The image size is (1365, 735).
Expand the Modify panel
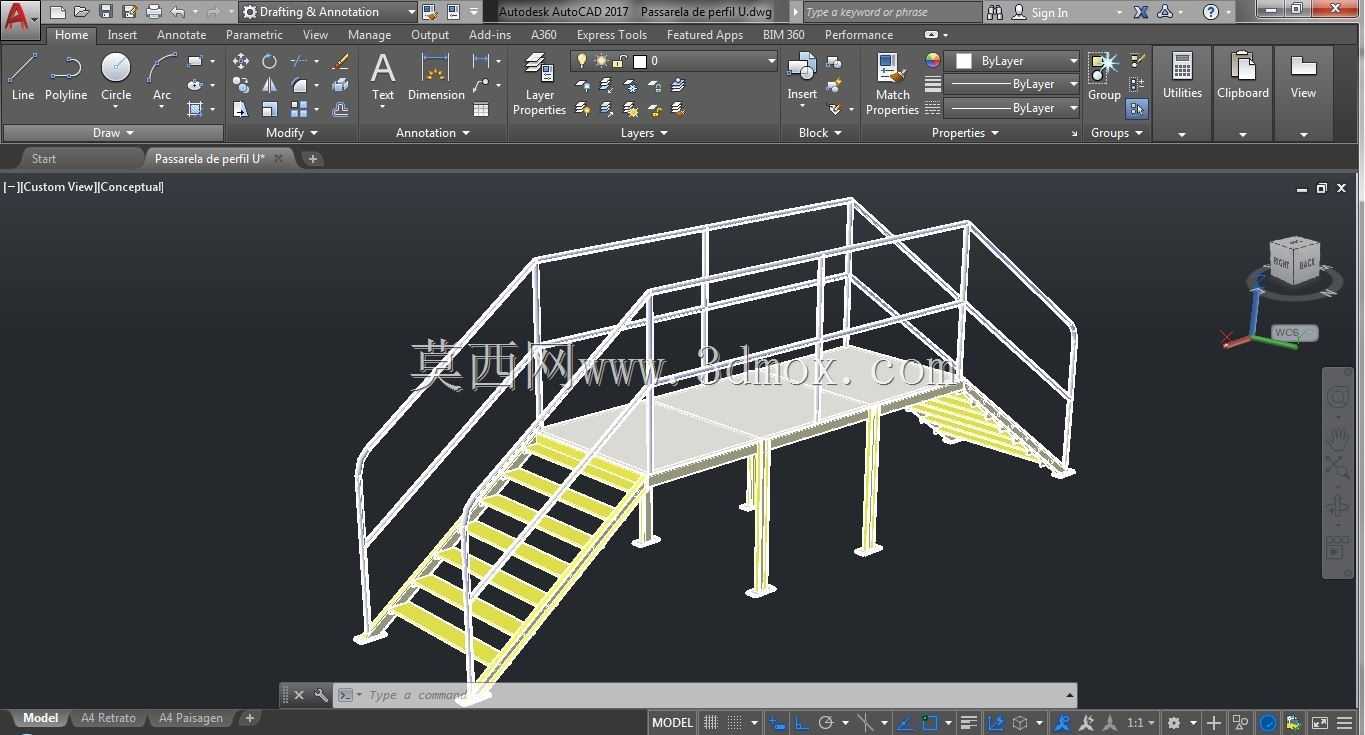coord(292,132)
